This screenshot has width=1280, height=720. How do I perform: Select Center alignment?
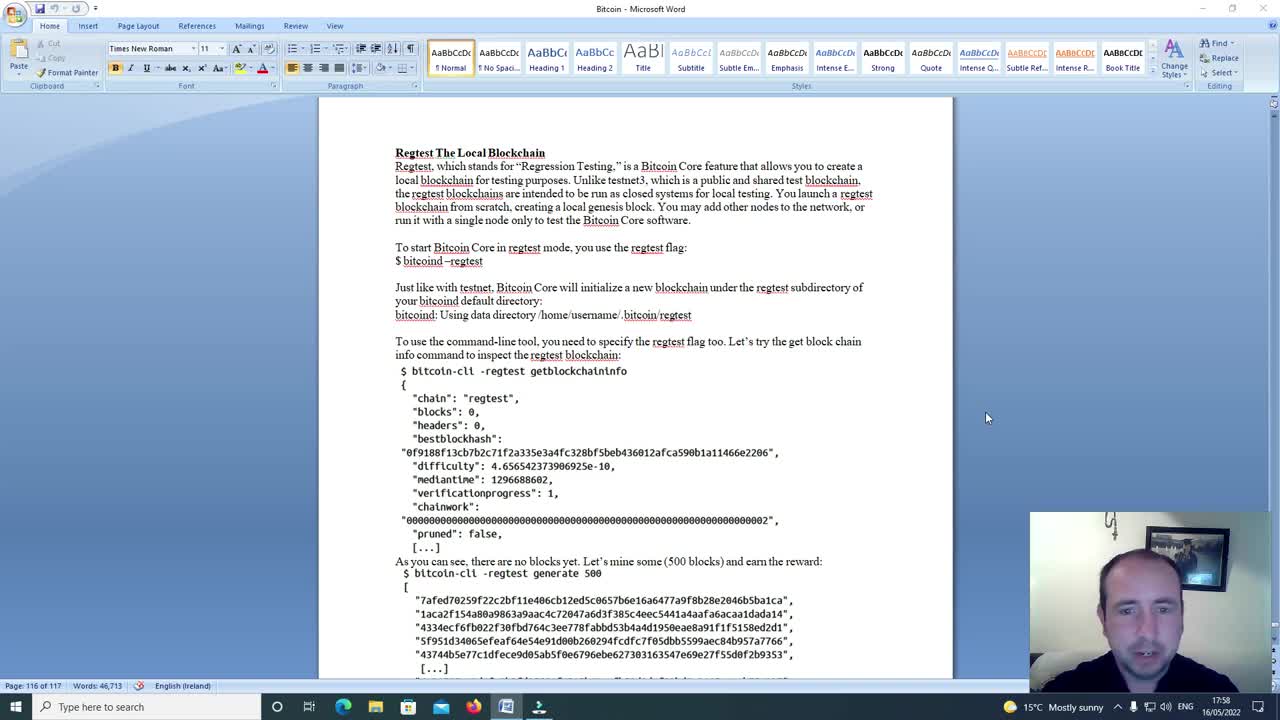(x=307, y=68)
